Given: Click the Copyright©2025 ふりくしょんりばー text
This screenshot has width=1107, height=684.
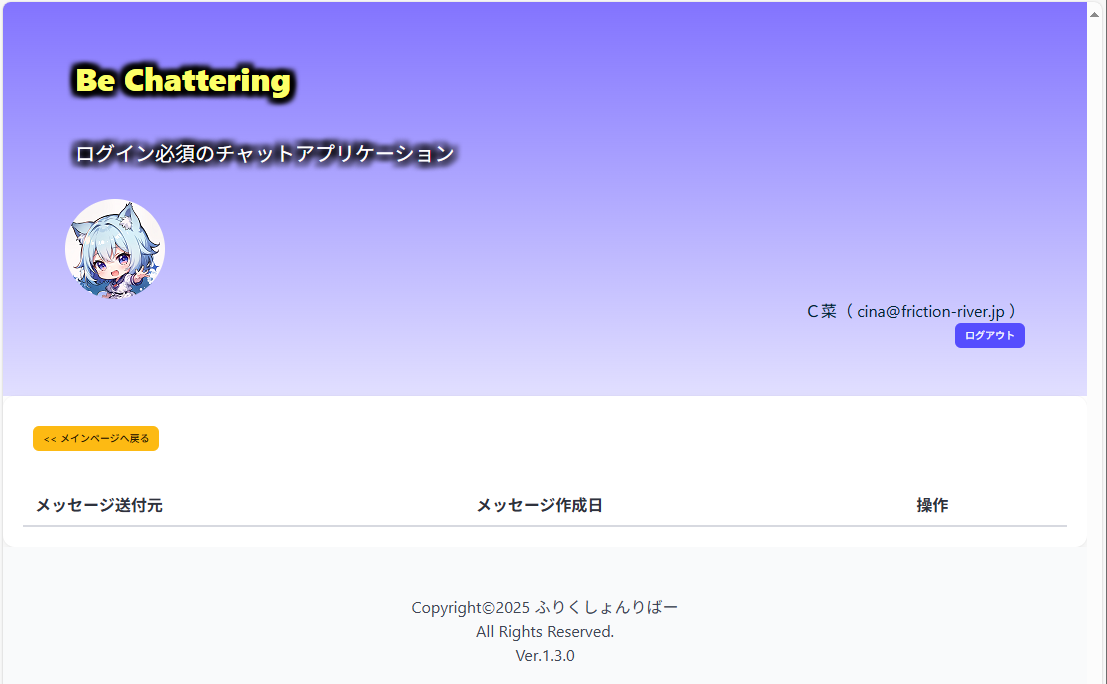Looking at the screenshot, I should tap(544, 607).
